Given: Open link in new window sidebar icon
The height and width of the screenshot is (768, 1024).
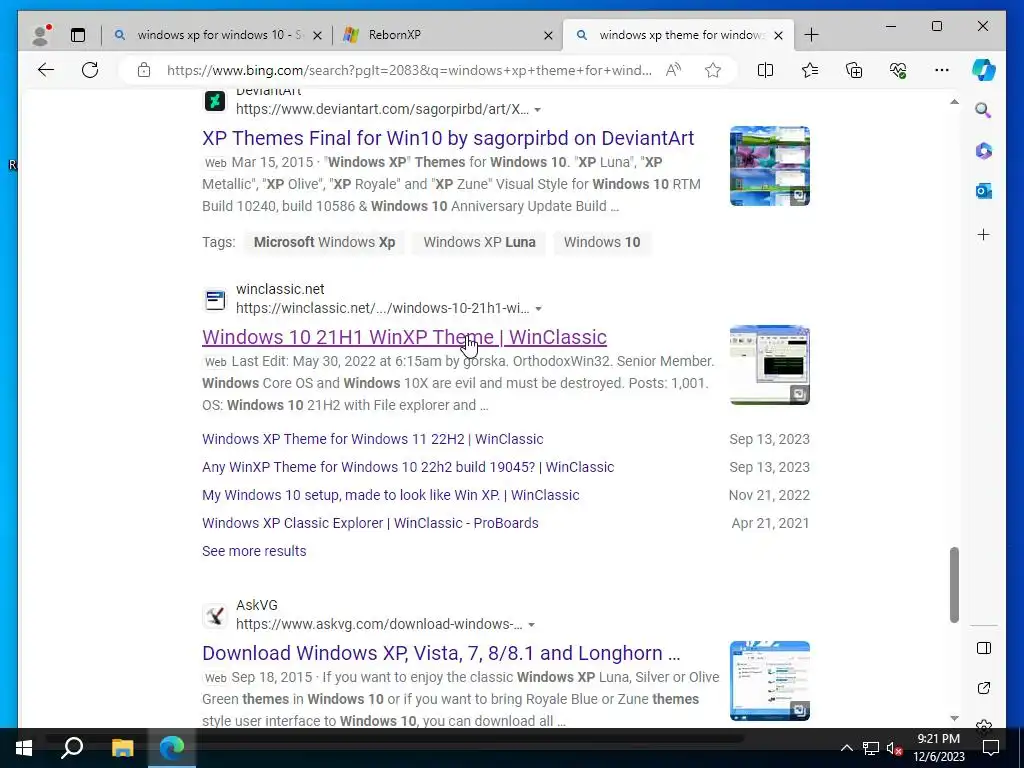Looking at the screenshot, I should [984, 688].
